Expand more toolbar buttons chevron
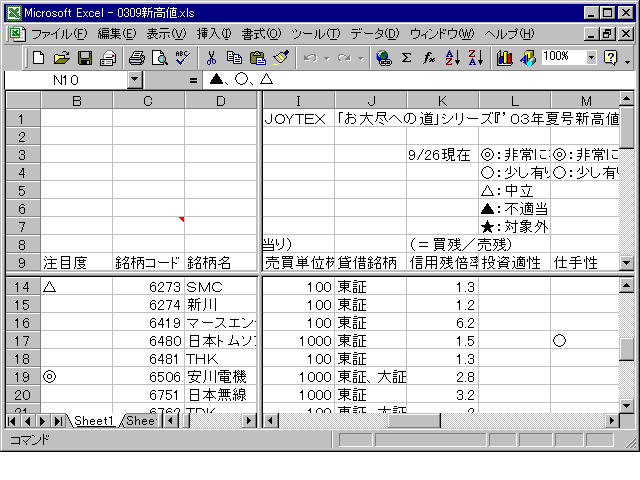 click(628, 61)
